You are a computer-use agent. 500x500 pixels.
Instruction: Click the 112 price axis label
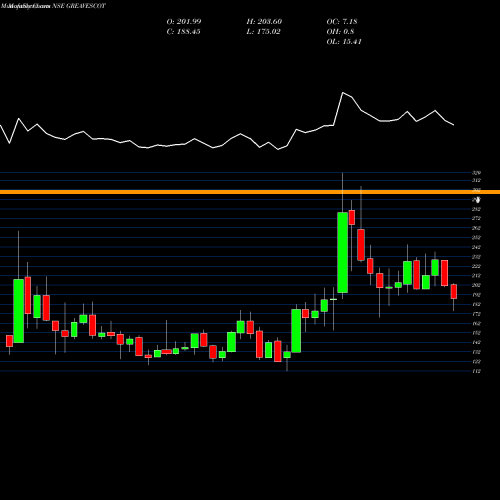pyautogui.click(x=476, y=371)
